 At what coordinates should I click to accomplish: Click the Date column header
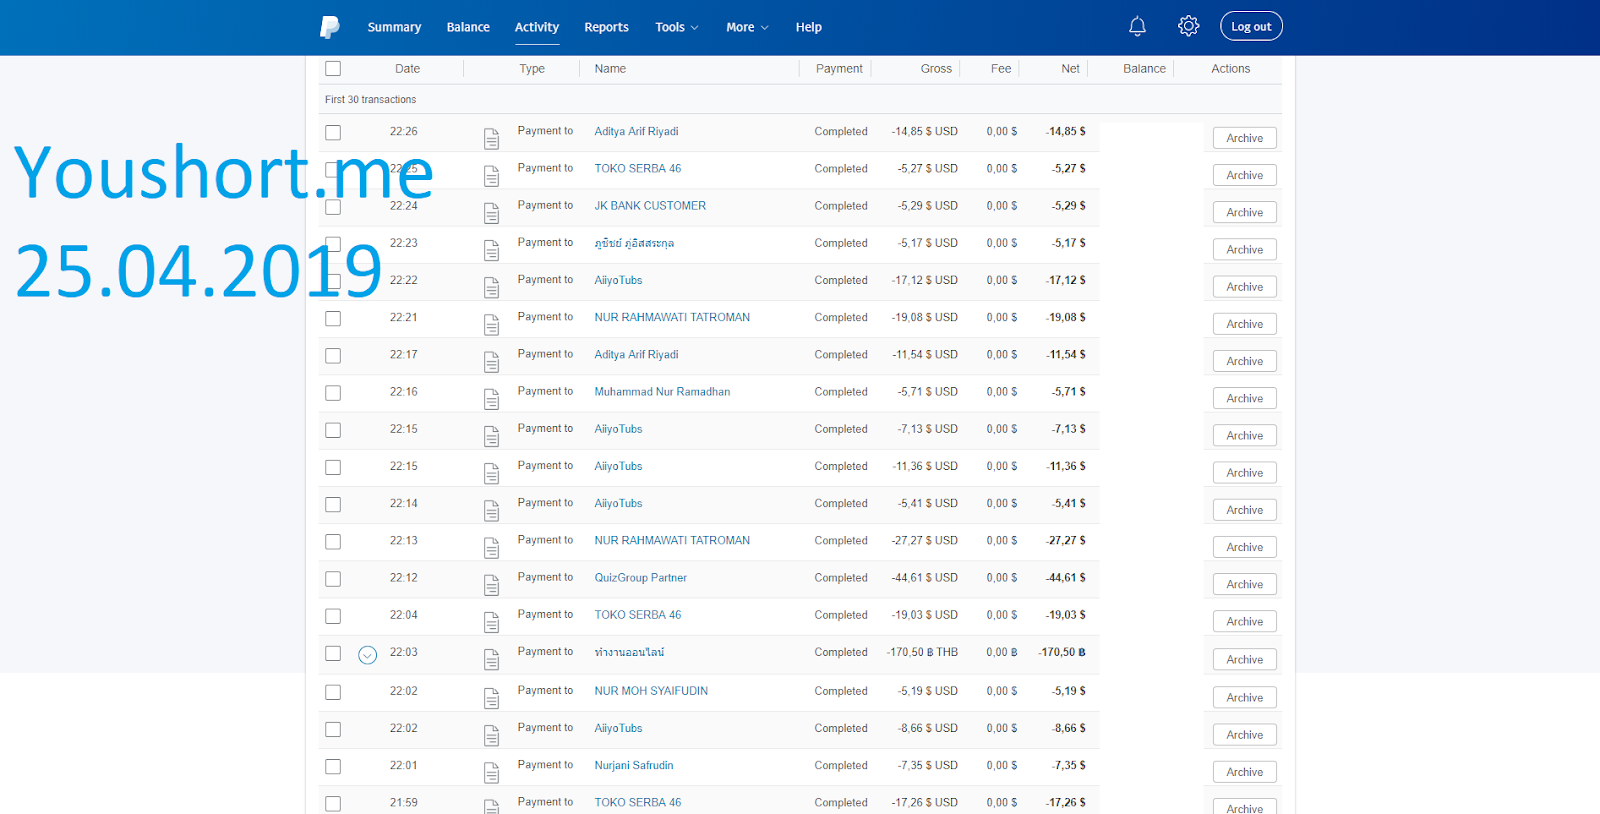point(407,69)
